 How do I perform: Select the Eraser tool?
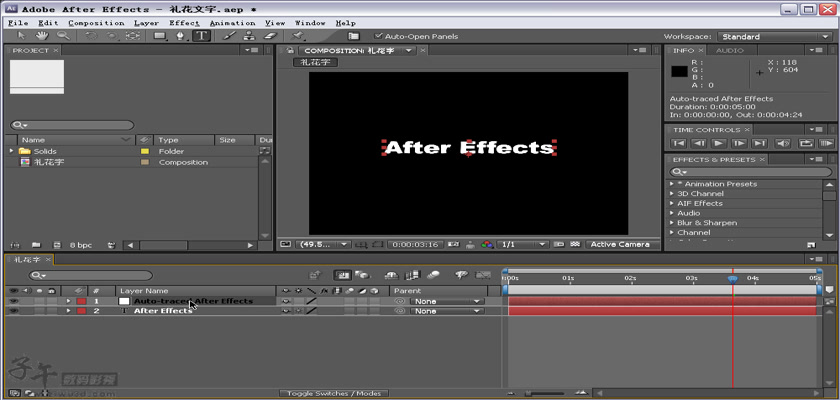(x=271, y=36)
